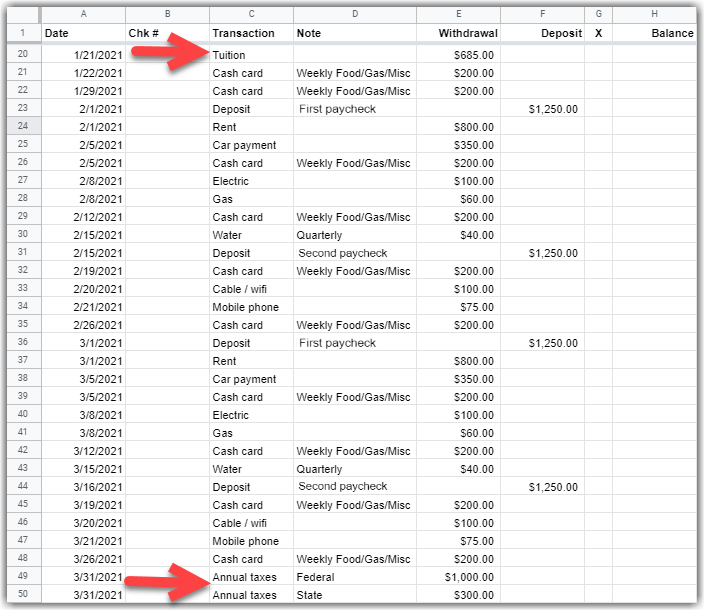Select Weekly Food/Gas/Misc note in row 21
The image size is (705, 611).
click(355, 73)
